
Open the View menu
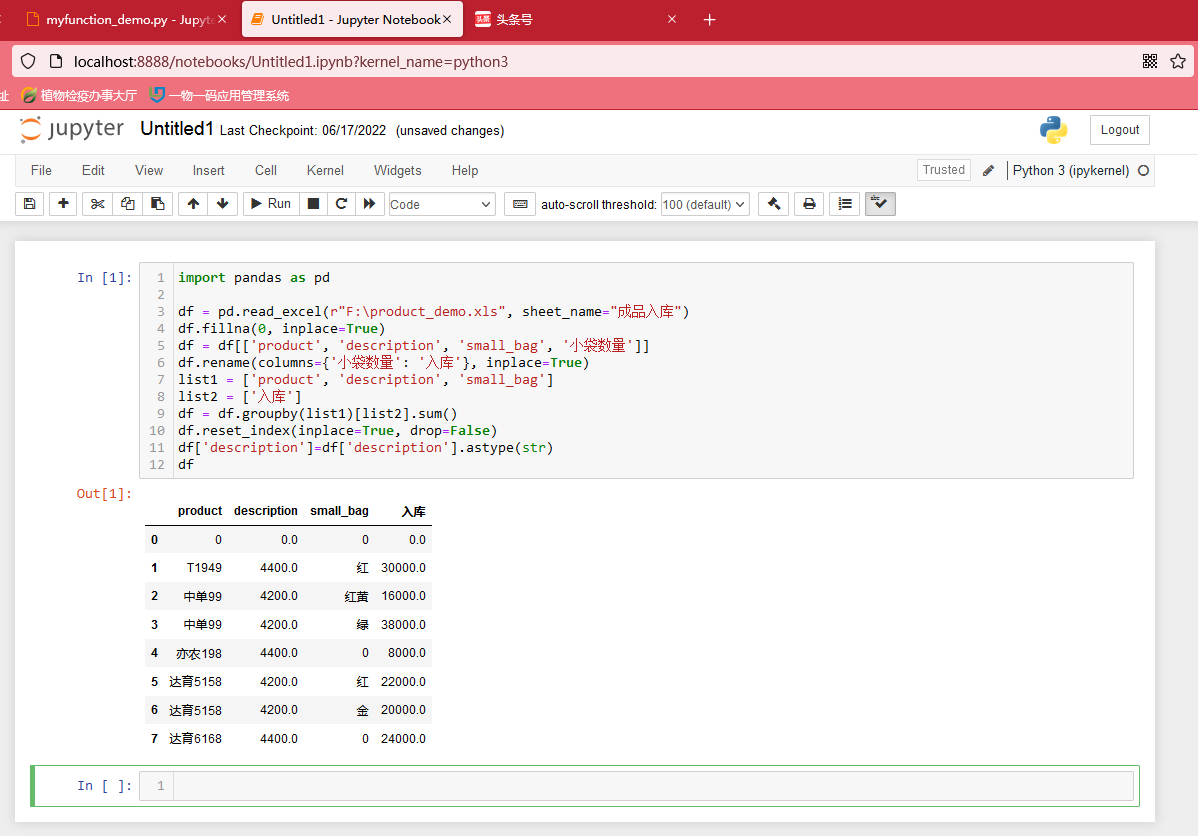pyautogui.click(x=149, y=170)
